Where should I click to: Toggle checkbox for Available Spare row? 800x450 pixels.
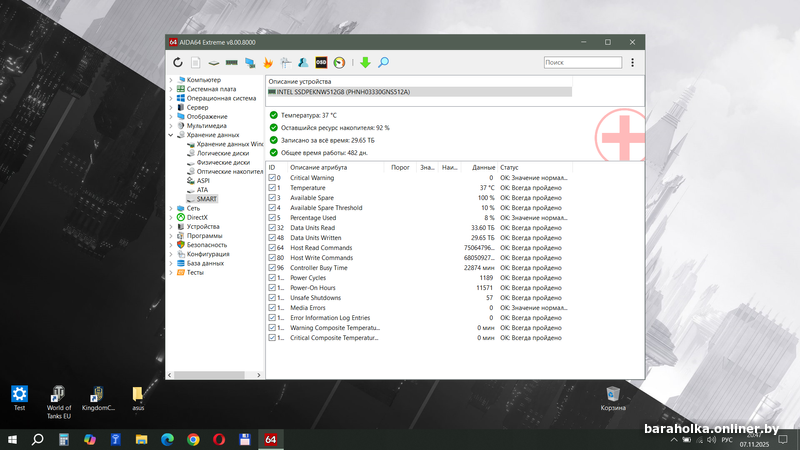pyautogui.click(x=272, y=197)
